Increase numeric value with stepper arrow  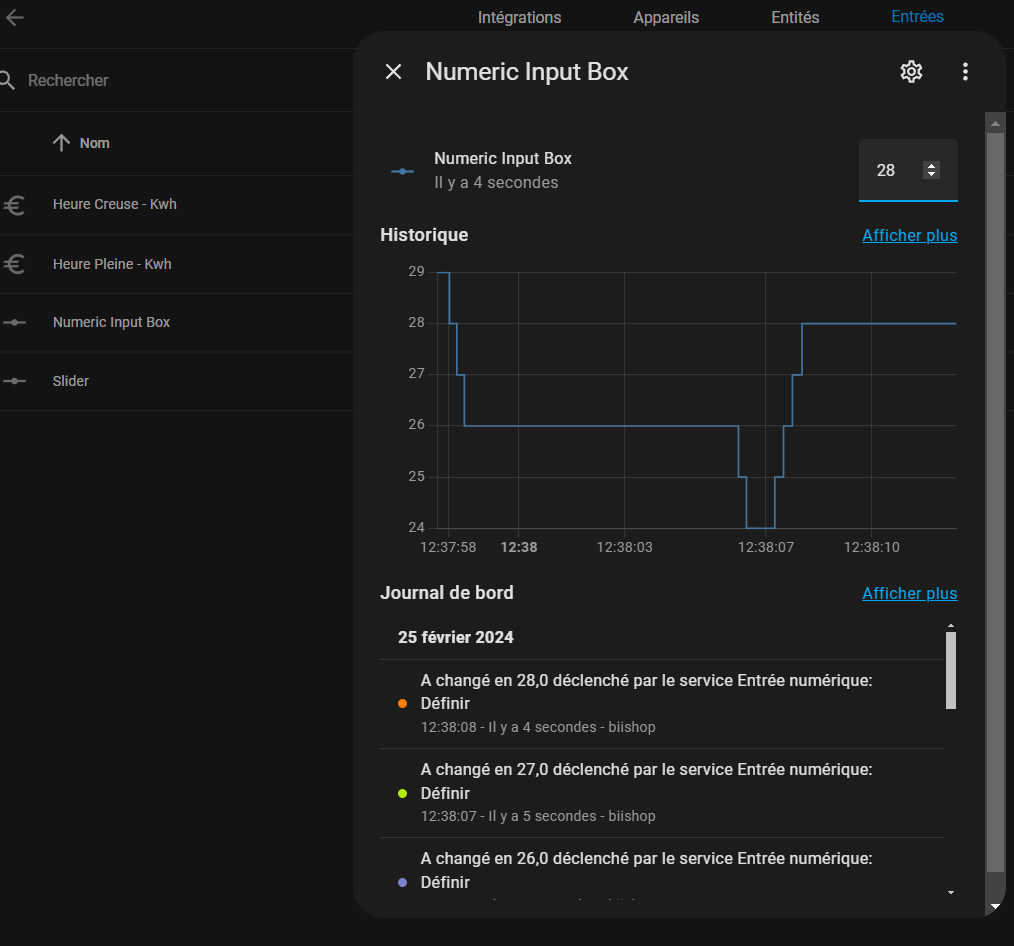point(932,166)
